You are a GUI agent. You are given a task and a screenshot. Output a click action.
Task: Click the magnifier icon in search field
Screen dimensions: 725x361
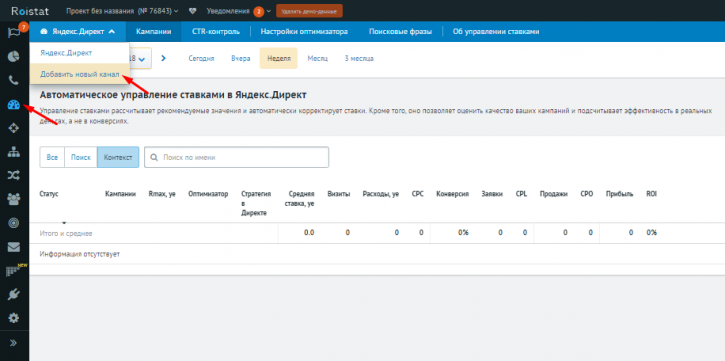pos(154,157)
